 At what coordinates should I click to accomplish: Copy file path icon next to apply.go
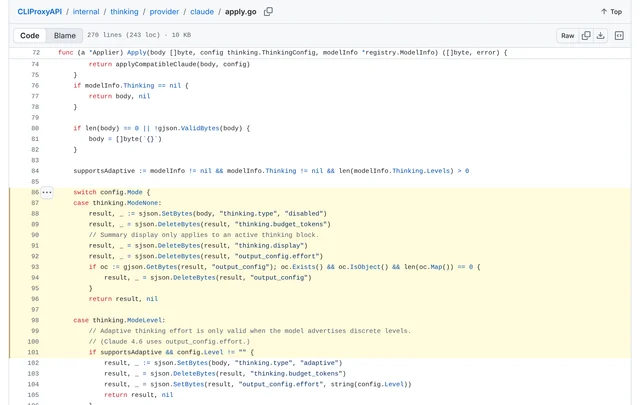click(x=268, y=11)
